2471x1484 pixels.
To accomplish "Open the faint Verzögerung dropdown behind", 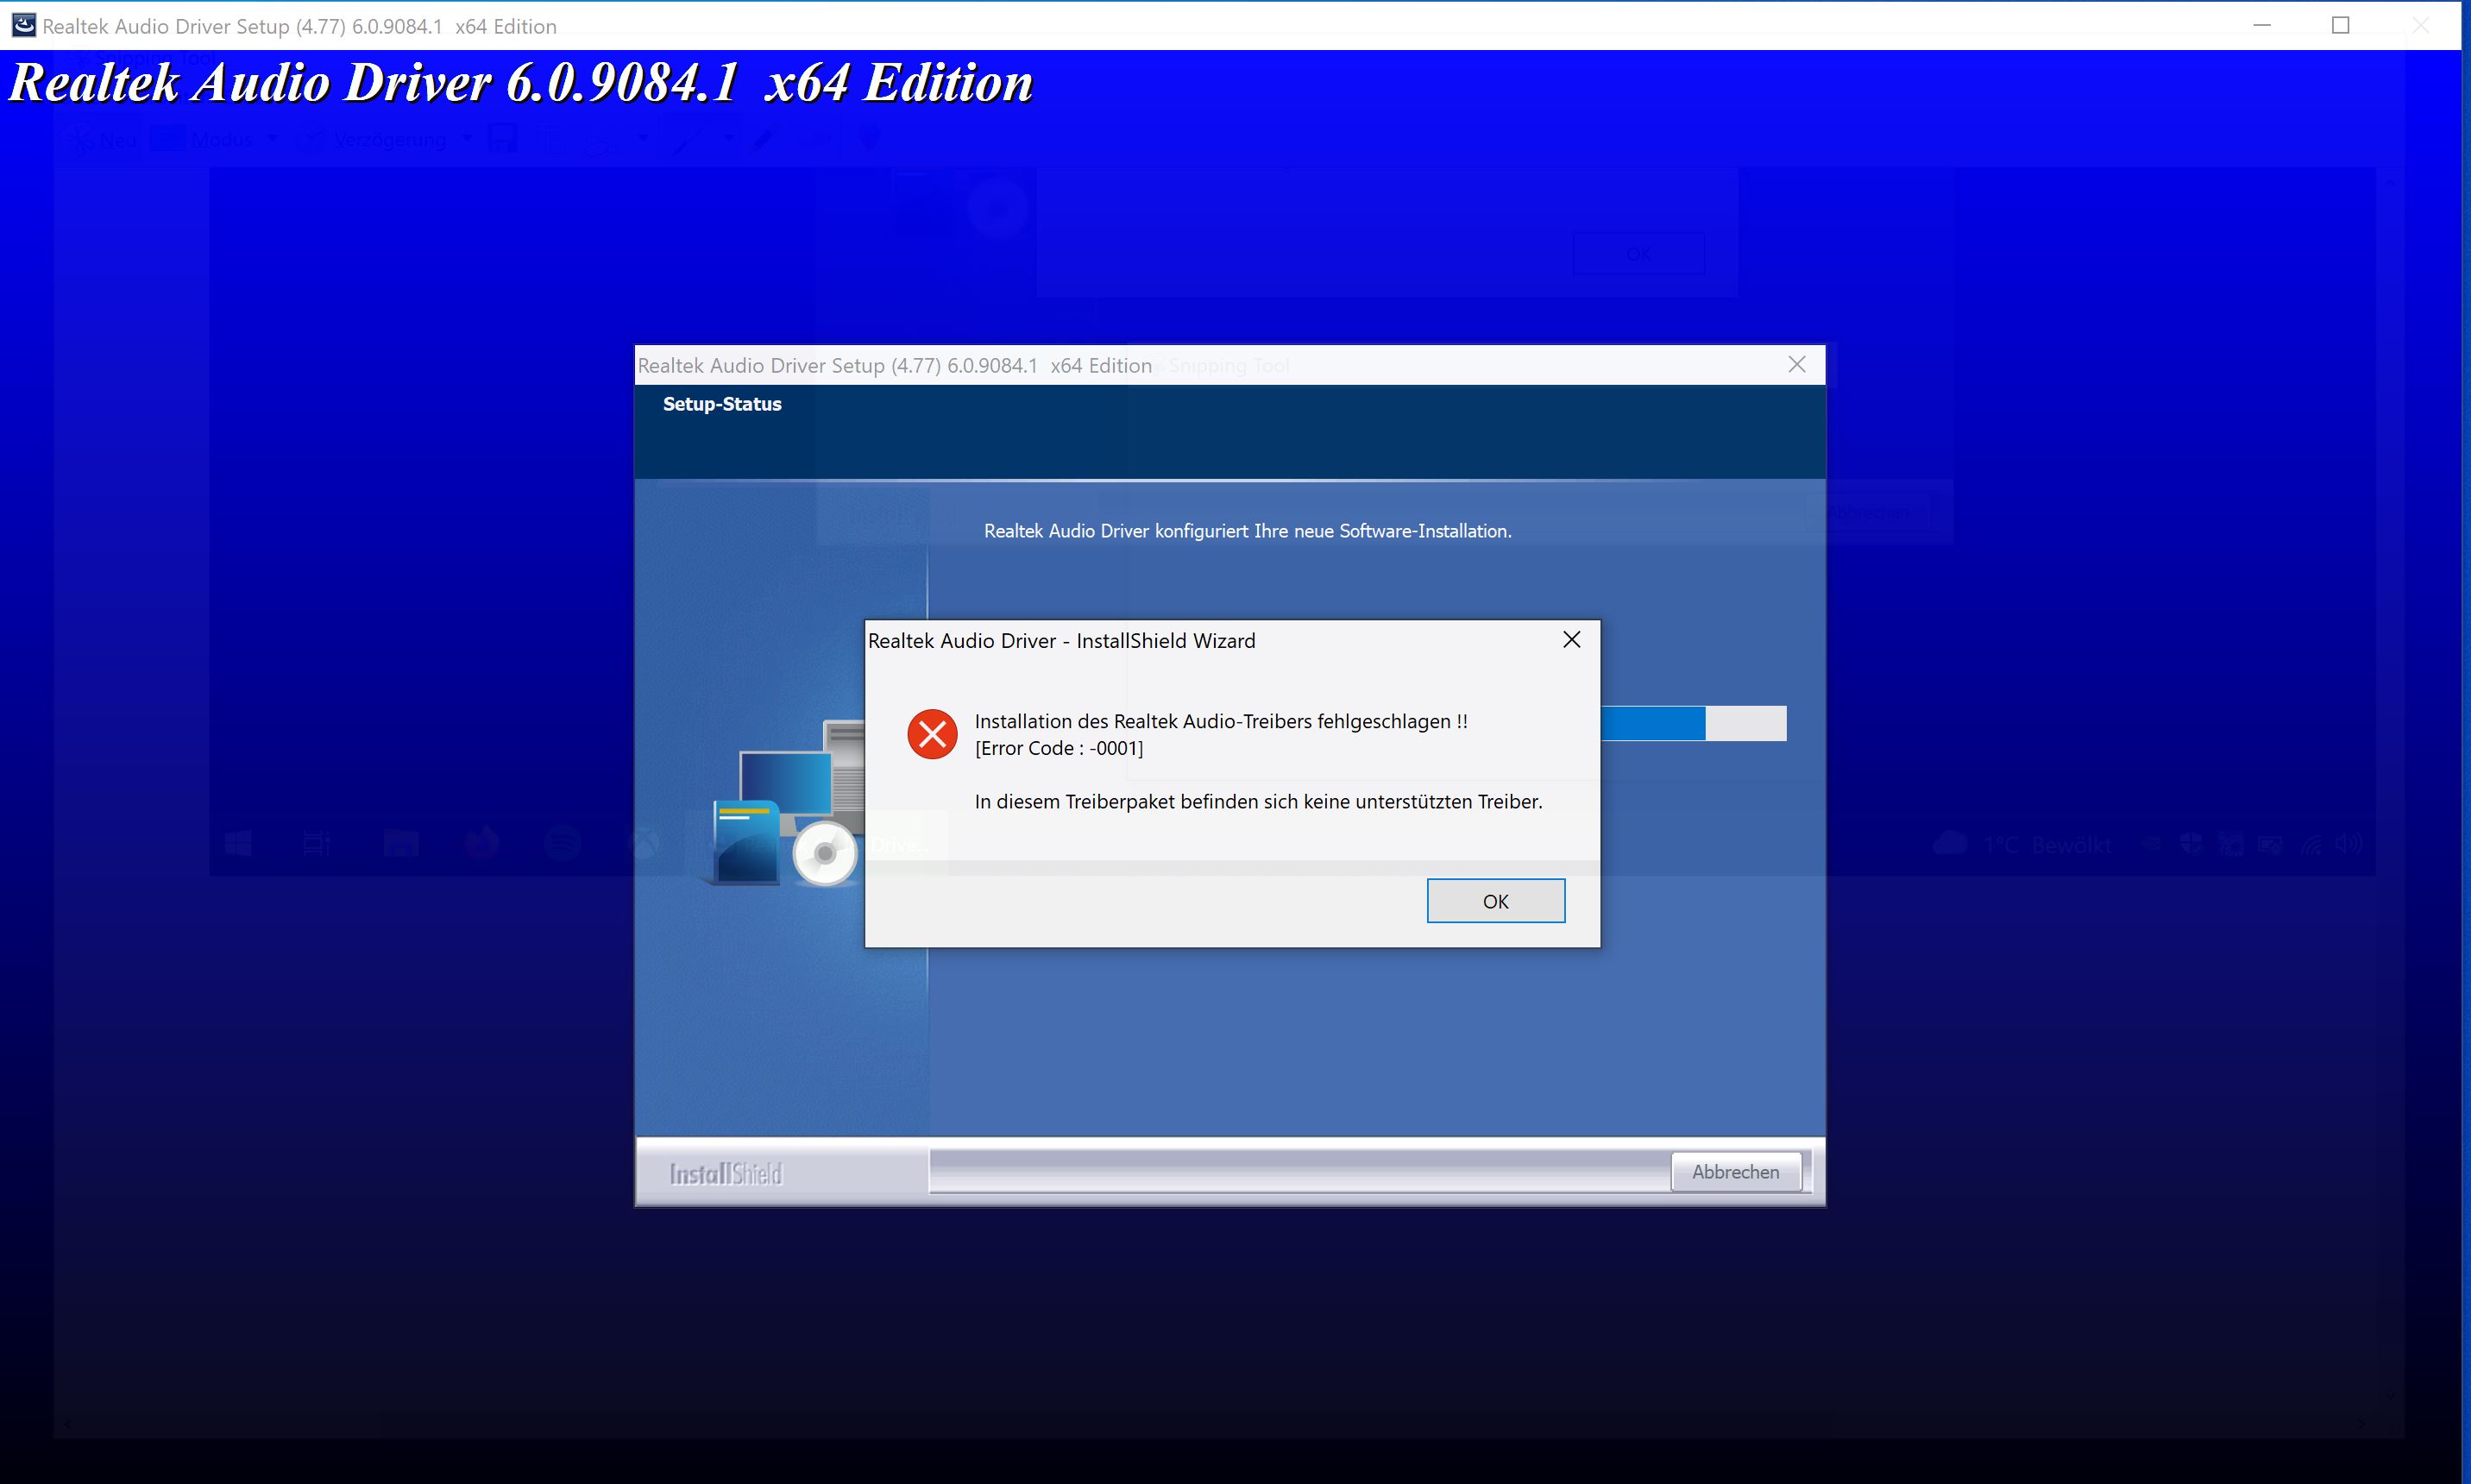I will tap(390, 140).
